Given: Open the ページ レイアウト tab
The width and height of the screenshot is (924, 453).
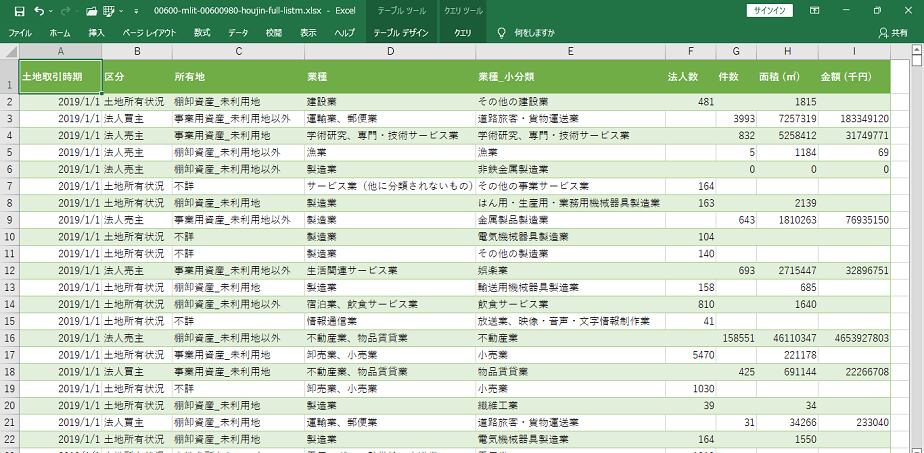Looking at the screenshot, I should pos(149,33).
